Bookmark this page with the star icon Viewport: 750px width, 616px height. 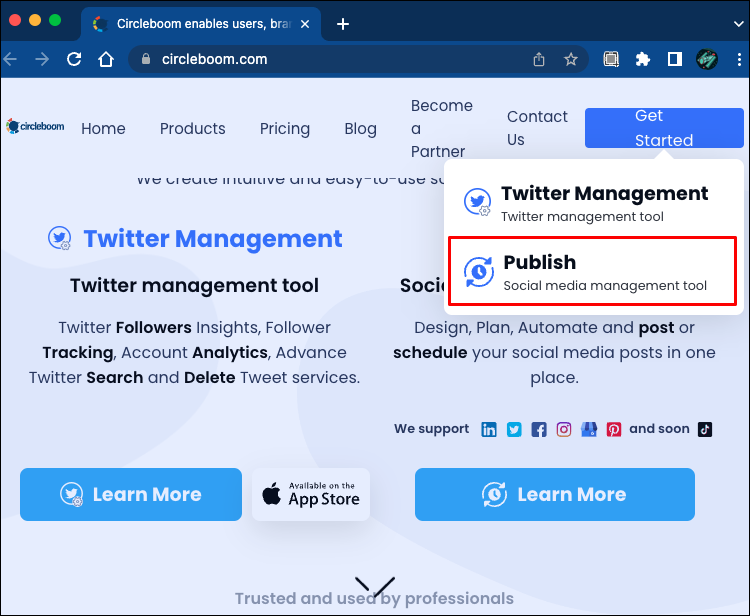click(x=571, y=59)
